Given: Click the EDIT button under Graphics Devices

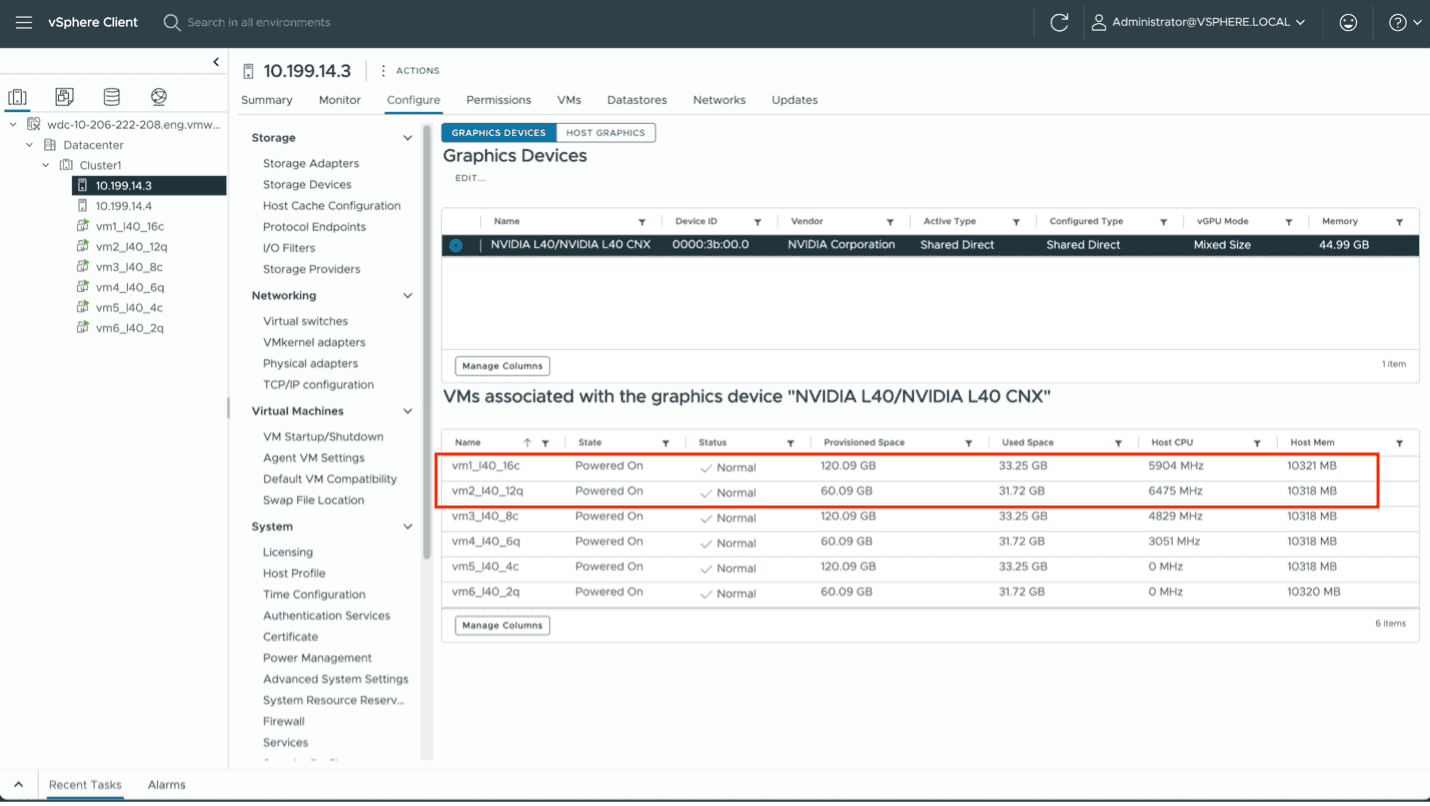Looking at the screenshot, I should (x=469, y=177).
